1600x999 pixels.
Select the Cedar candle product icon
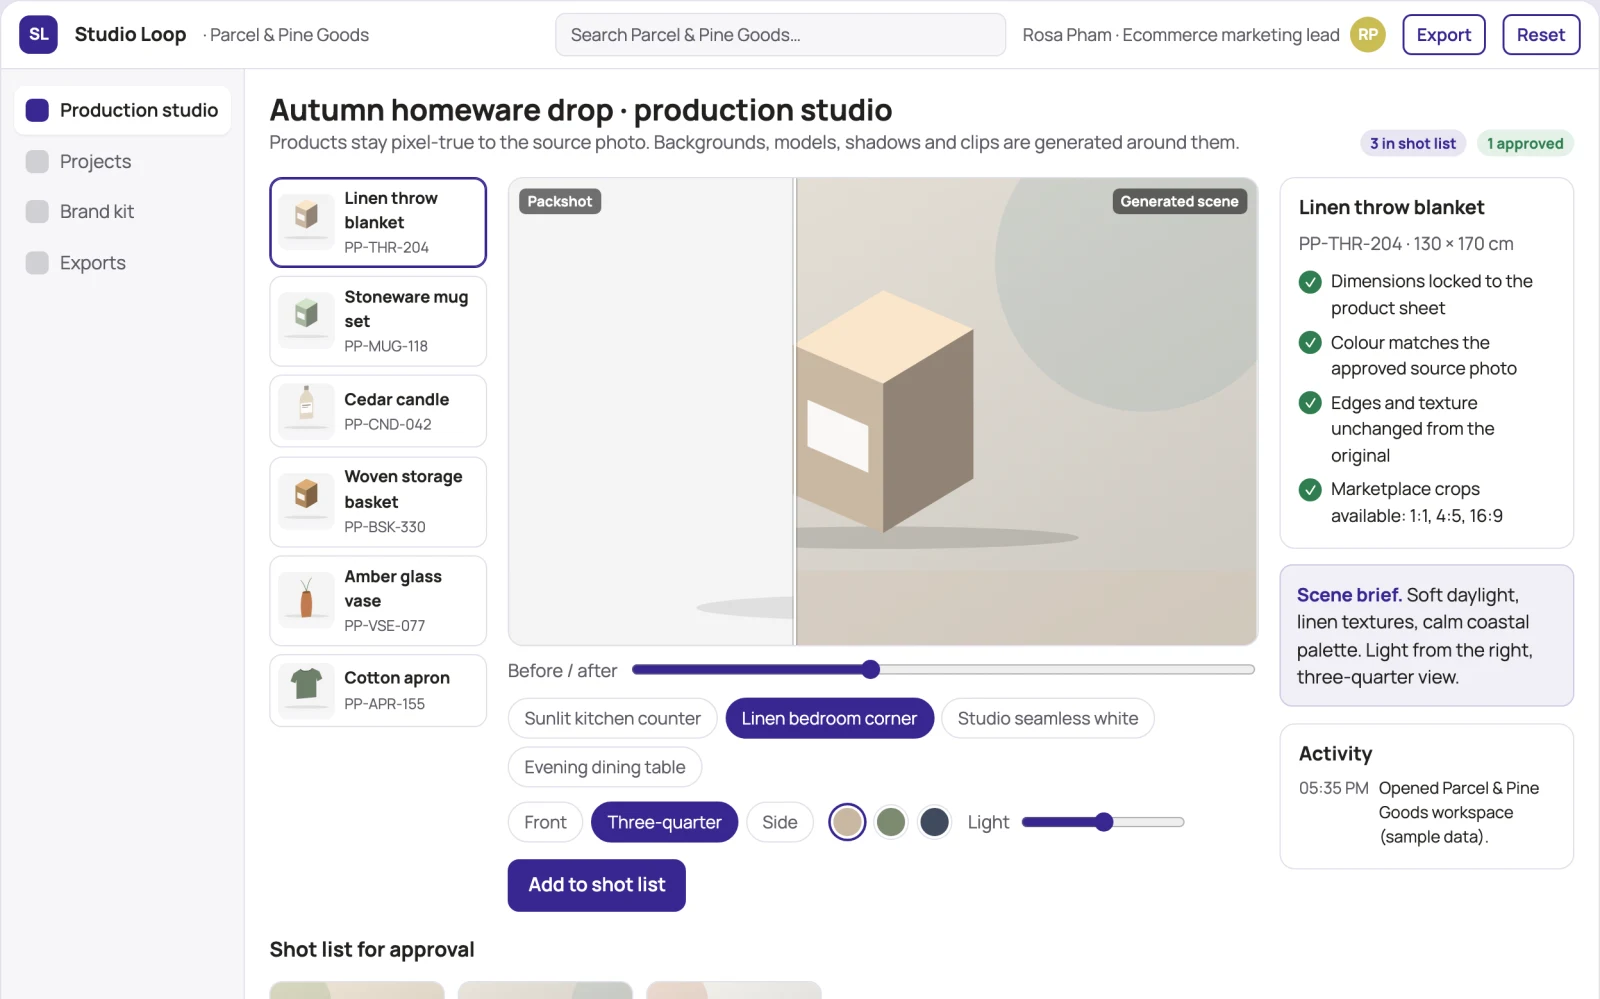point(306,411)
